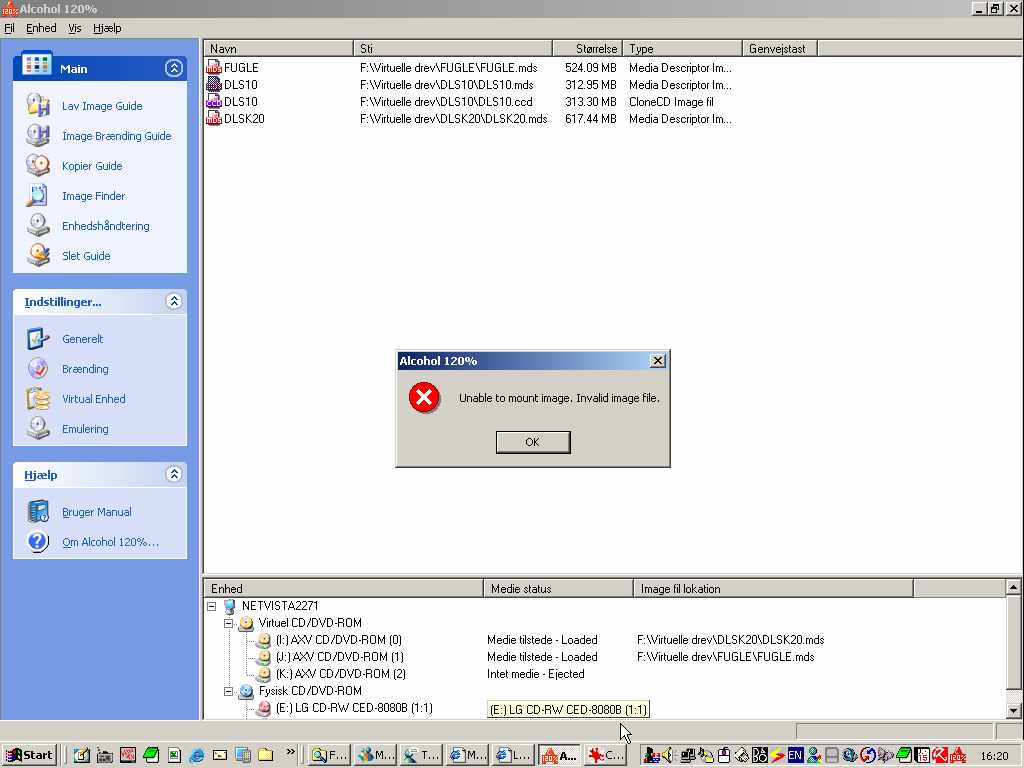The image size is (1024, 768).
Task: Click the Alcohol 120% taskbar button
Action: (x=559, y=756)
